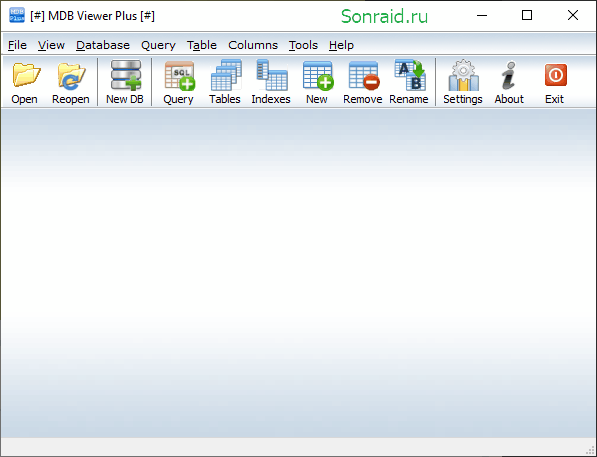This screenshot has width=597, height=457.
Task: Click the Remove table icon
Action: pos(364,75)
